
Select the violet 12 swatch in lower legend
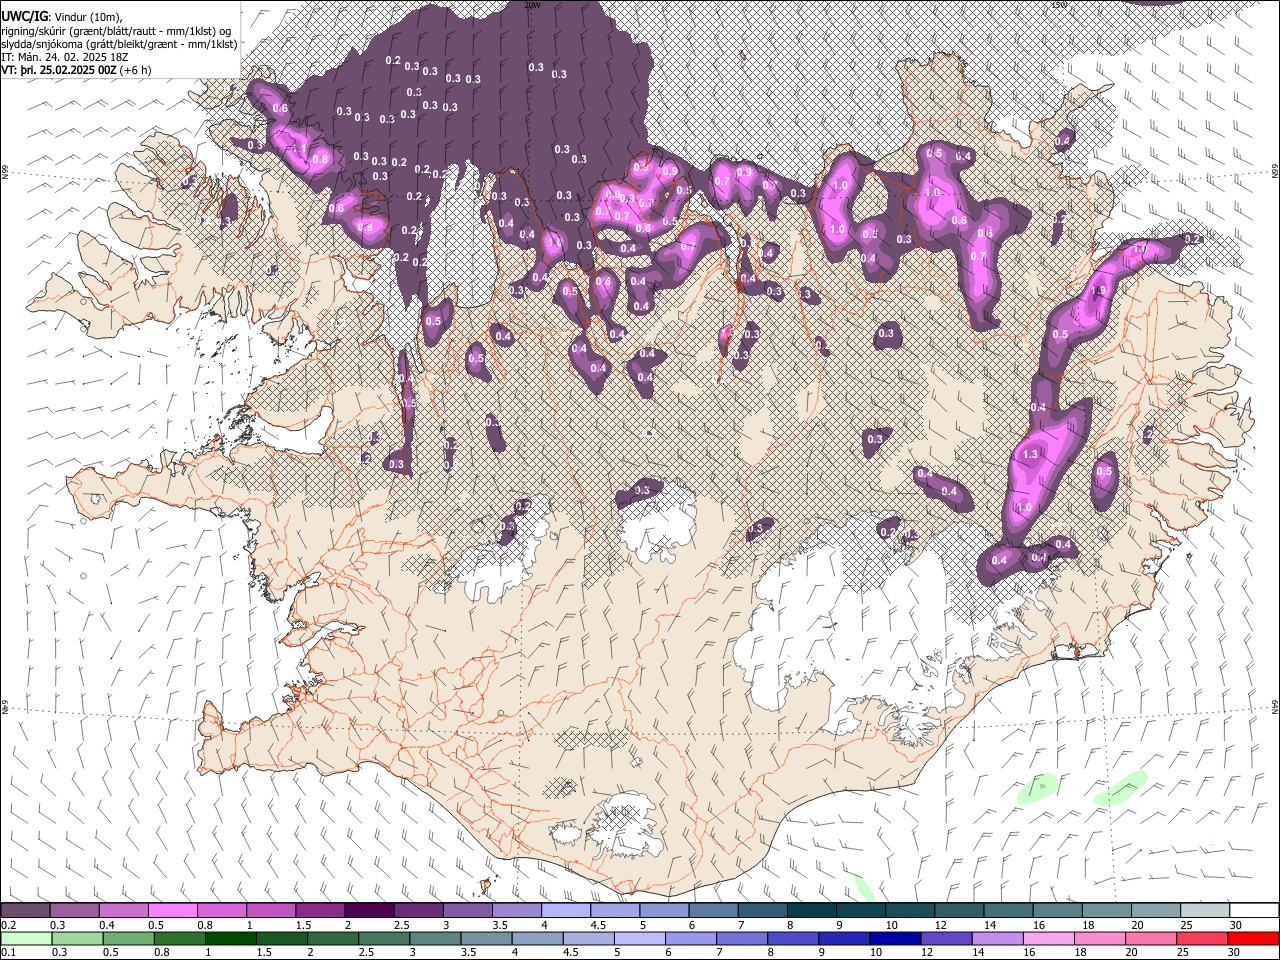945,938
